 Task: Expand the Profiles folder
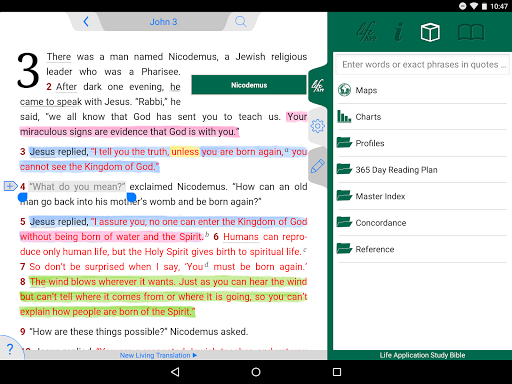pyautogui.click(x=422, y=143)
